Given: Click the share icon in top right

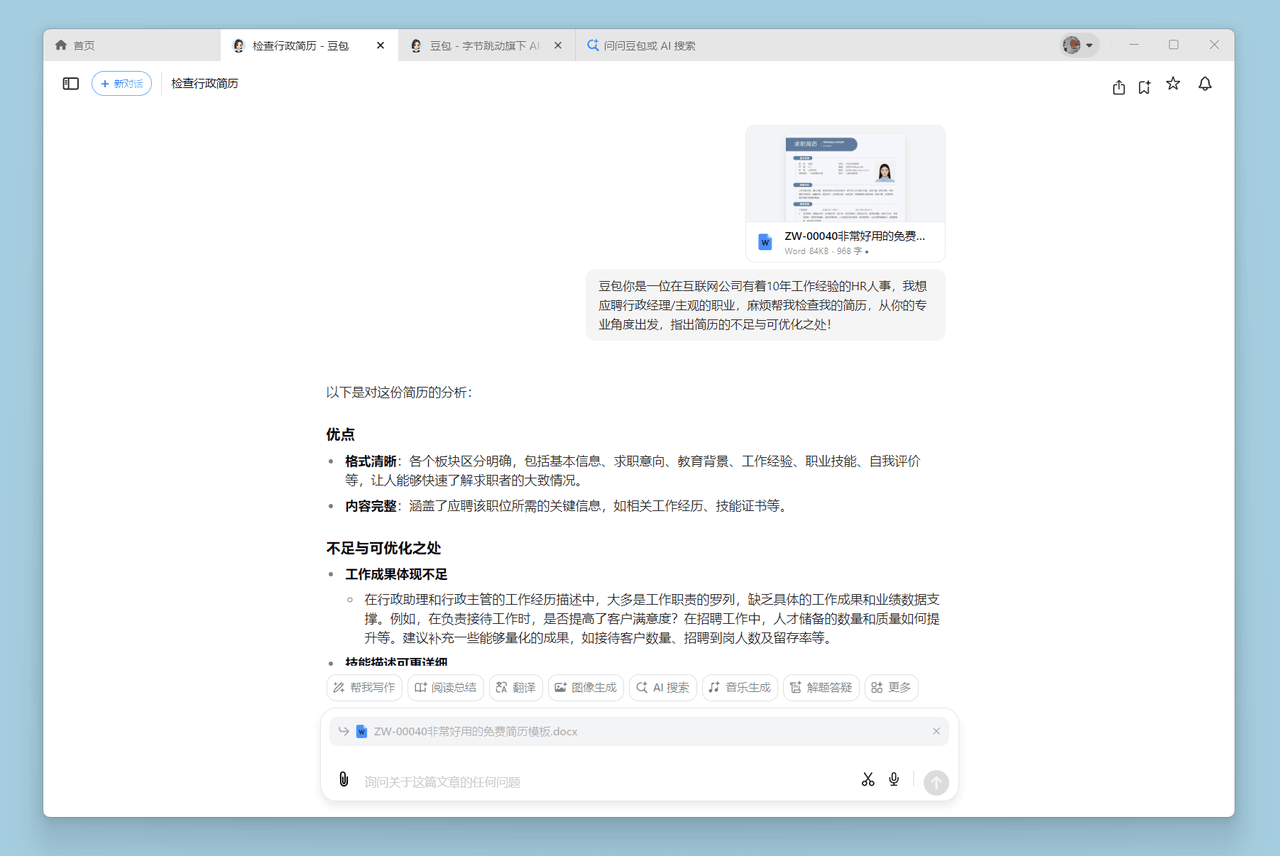Looking at the screenshot, I should pyautogui.click(x=1119, y=87).
